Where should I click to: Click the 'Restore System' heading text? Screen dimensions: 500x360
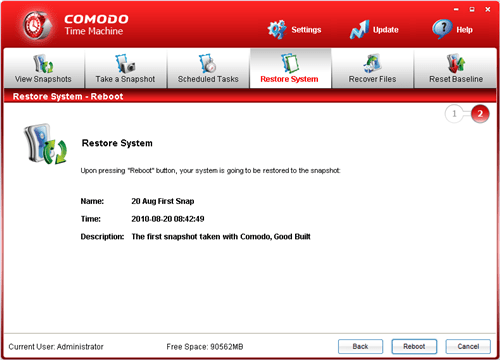tap(117, 143)
